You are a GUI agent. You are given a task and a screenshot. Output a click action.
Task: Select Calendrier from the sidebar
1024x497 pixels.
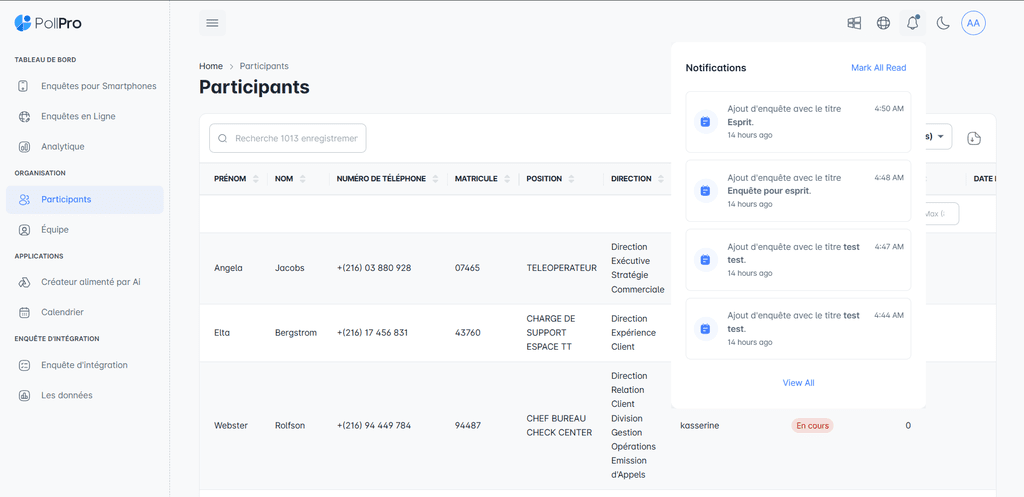coord(62,312)
